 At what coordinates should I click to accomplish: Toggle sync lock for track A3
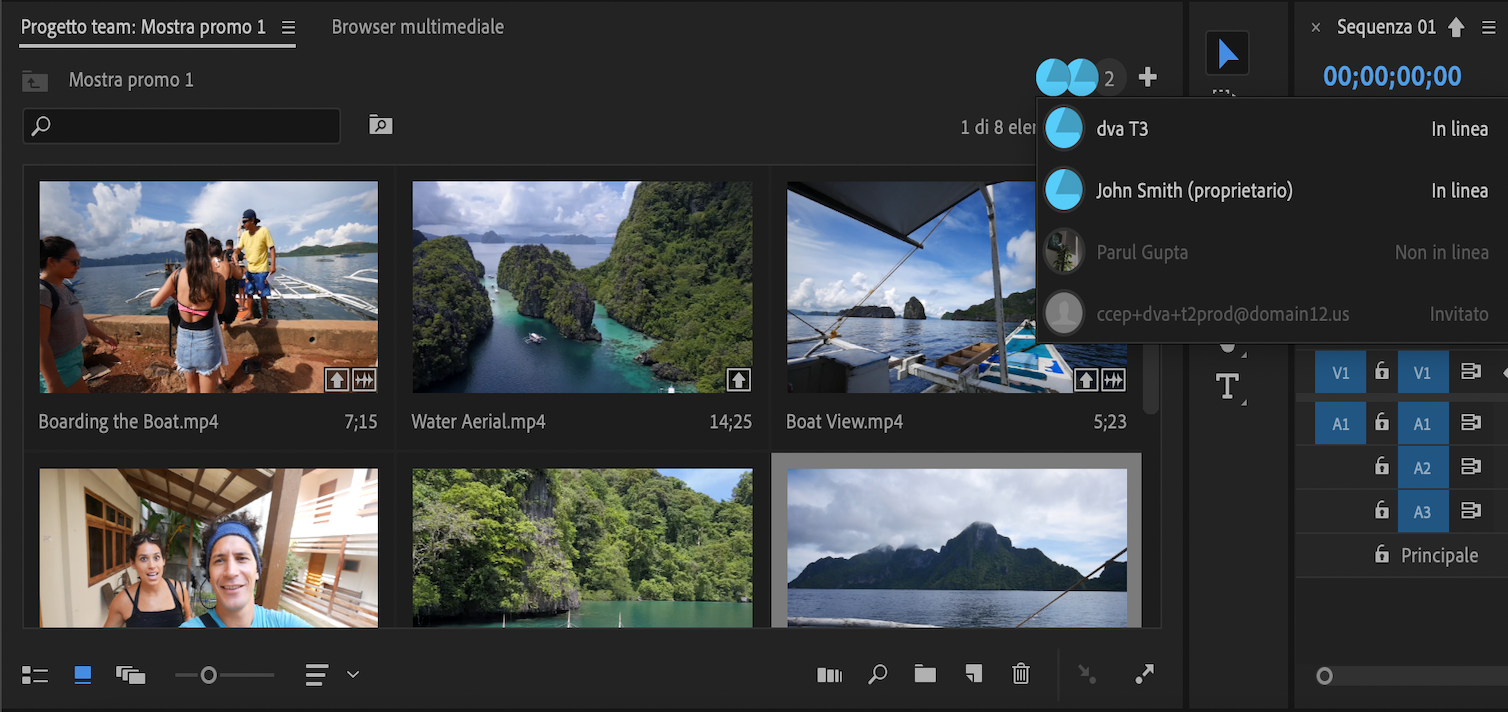click(x=1470, y=511)
